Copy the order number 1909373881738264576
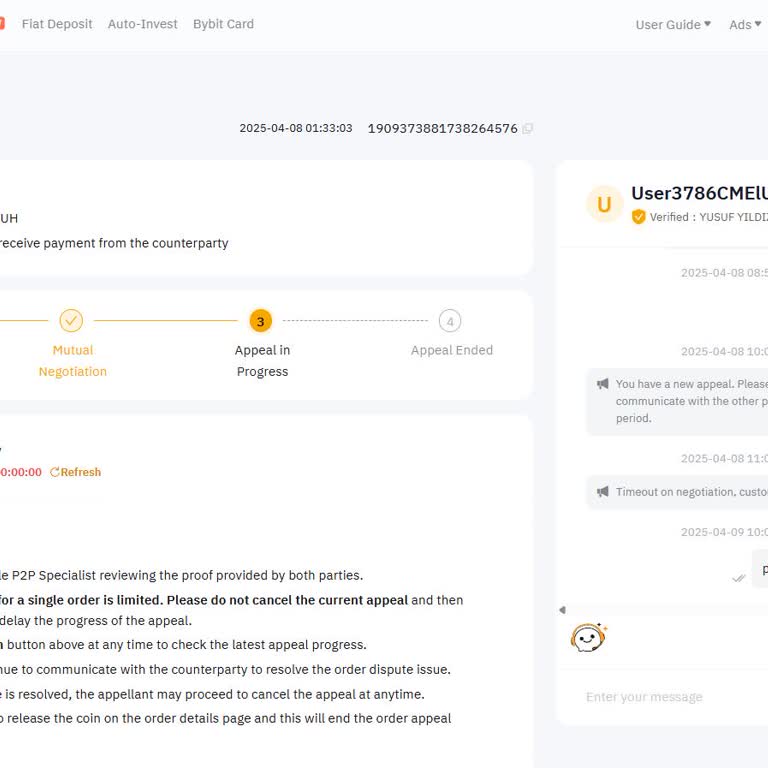 click(528, 129)
